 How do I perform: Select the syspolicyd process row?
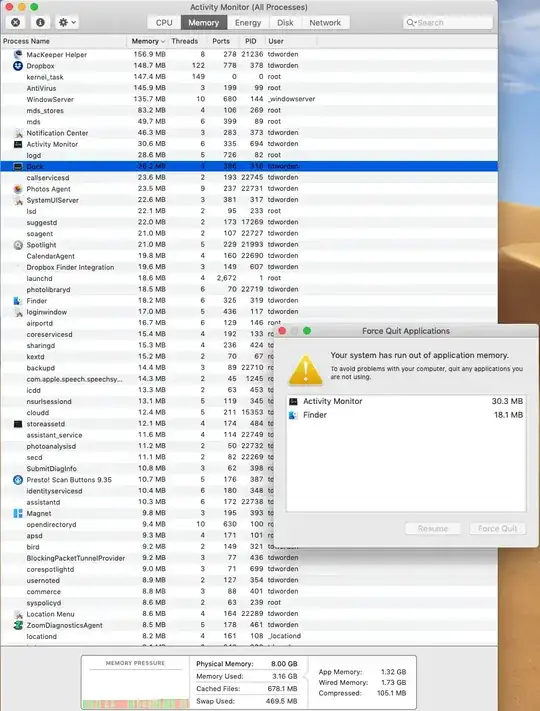tap(249, 603)
